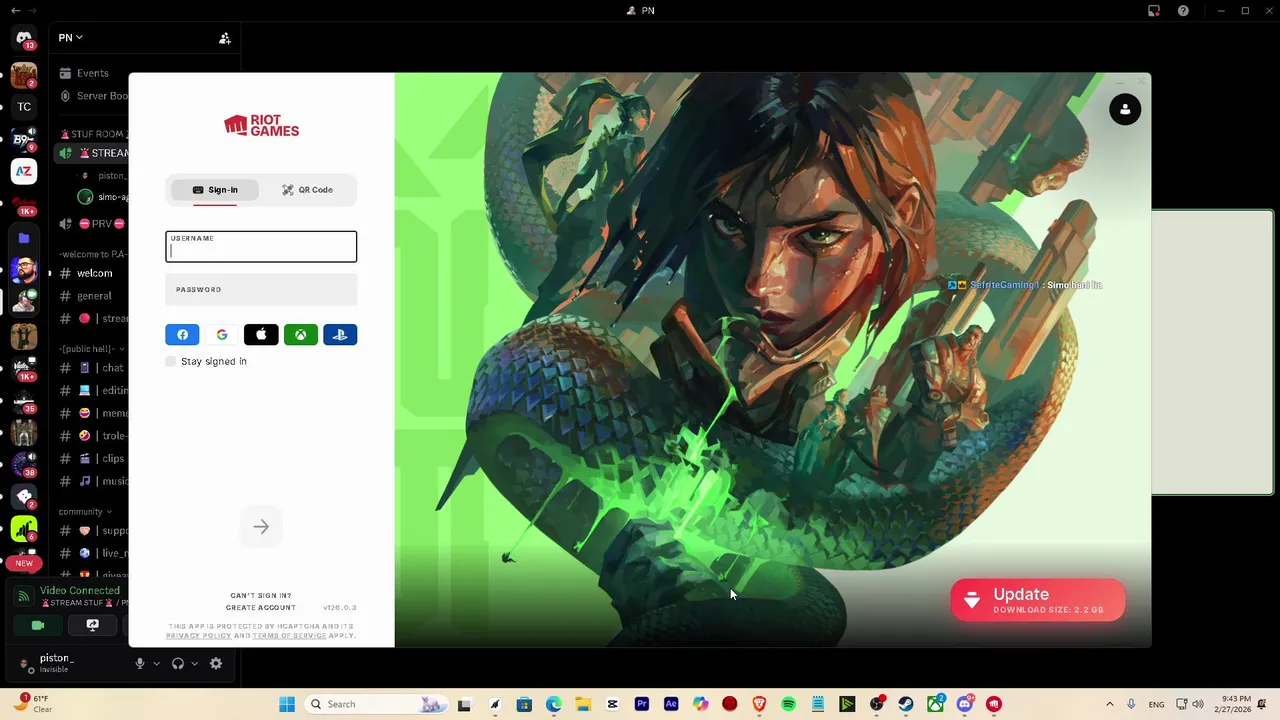Open ENG language selector in system tray
Image resolution: width=1280 pixels, height=720 pixels.
(1156, 704)
